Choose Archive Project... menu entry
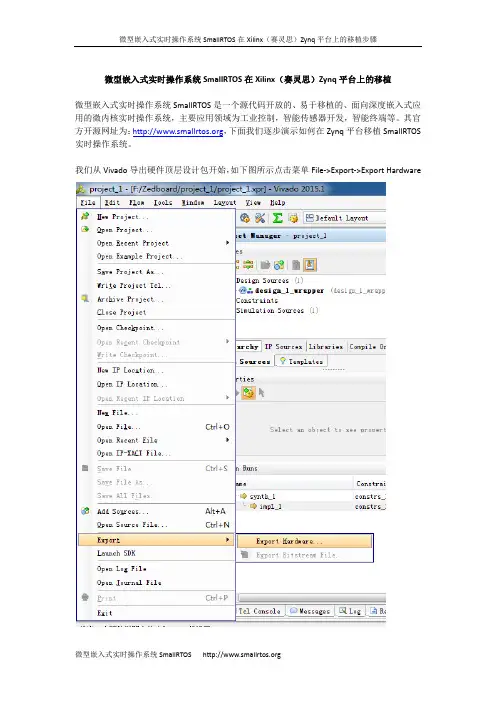The height and width of the screenshot is (702, 496). 156,299
